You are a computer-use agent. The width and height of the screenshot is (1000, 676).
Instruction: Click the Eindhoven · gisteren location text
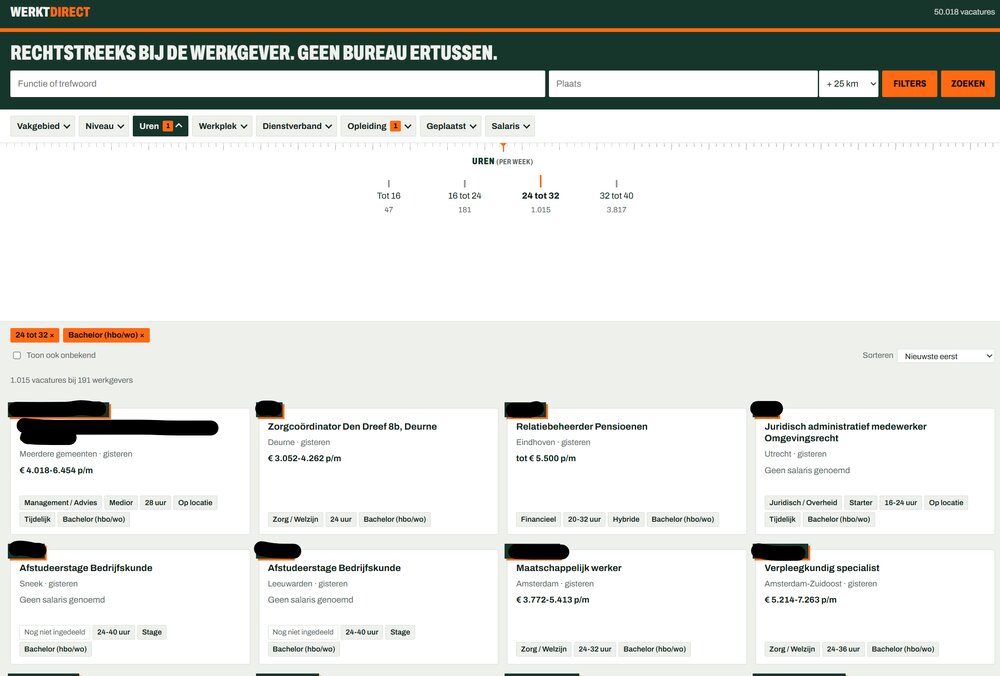(553, 442)
